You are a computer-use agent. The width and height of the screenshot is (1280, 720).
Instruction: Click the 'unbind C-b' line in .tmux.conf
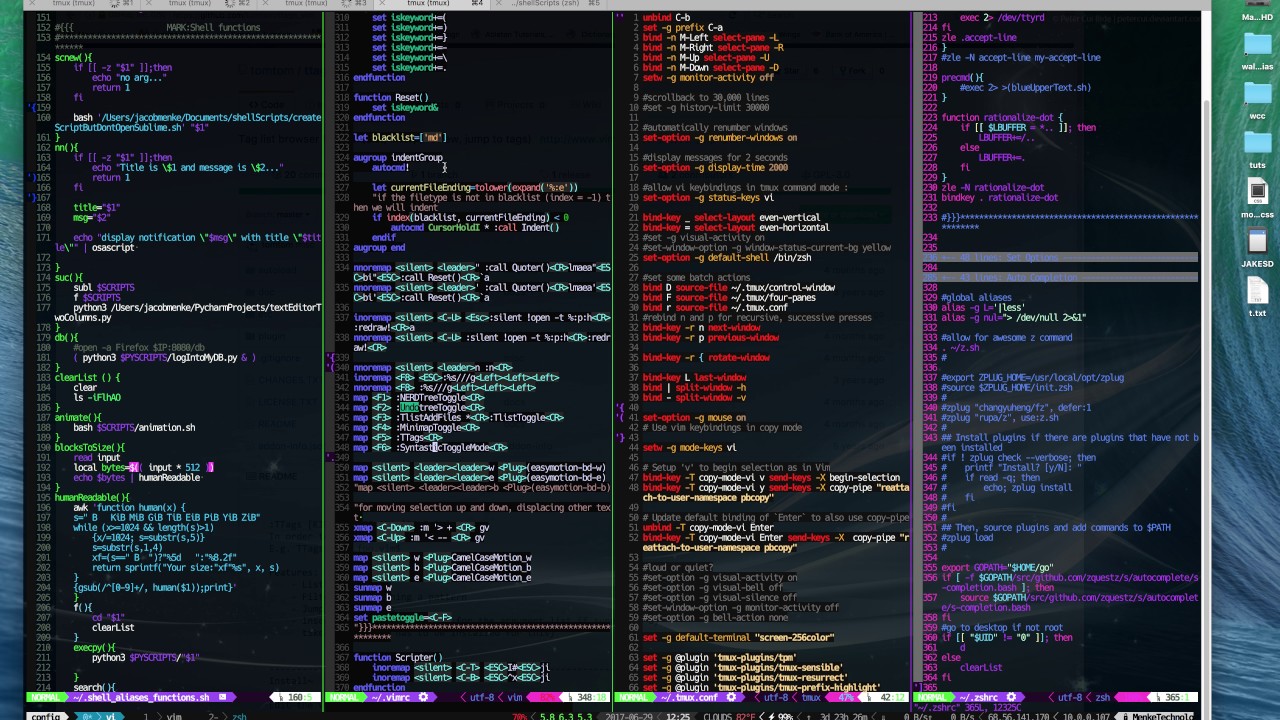pos(667,18)
